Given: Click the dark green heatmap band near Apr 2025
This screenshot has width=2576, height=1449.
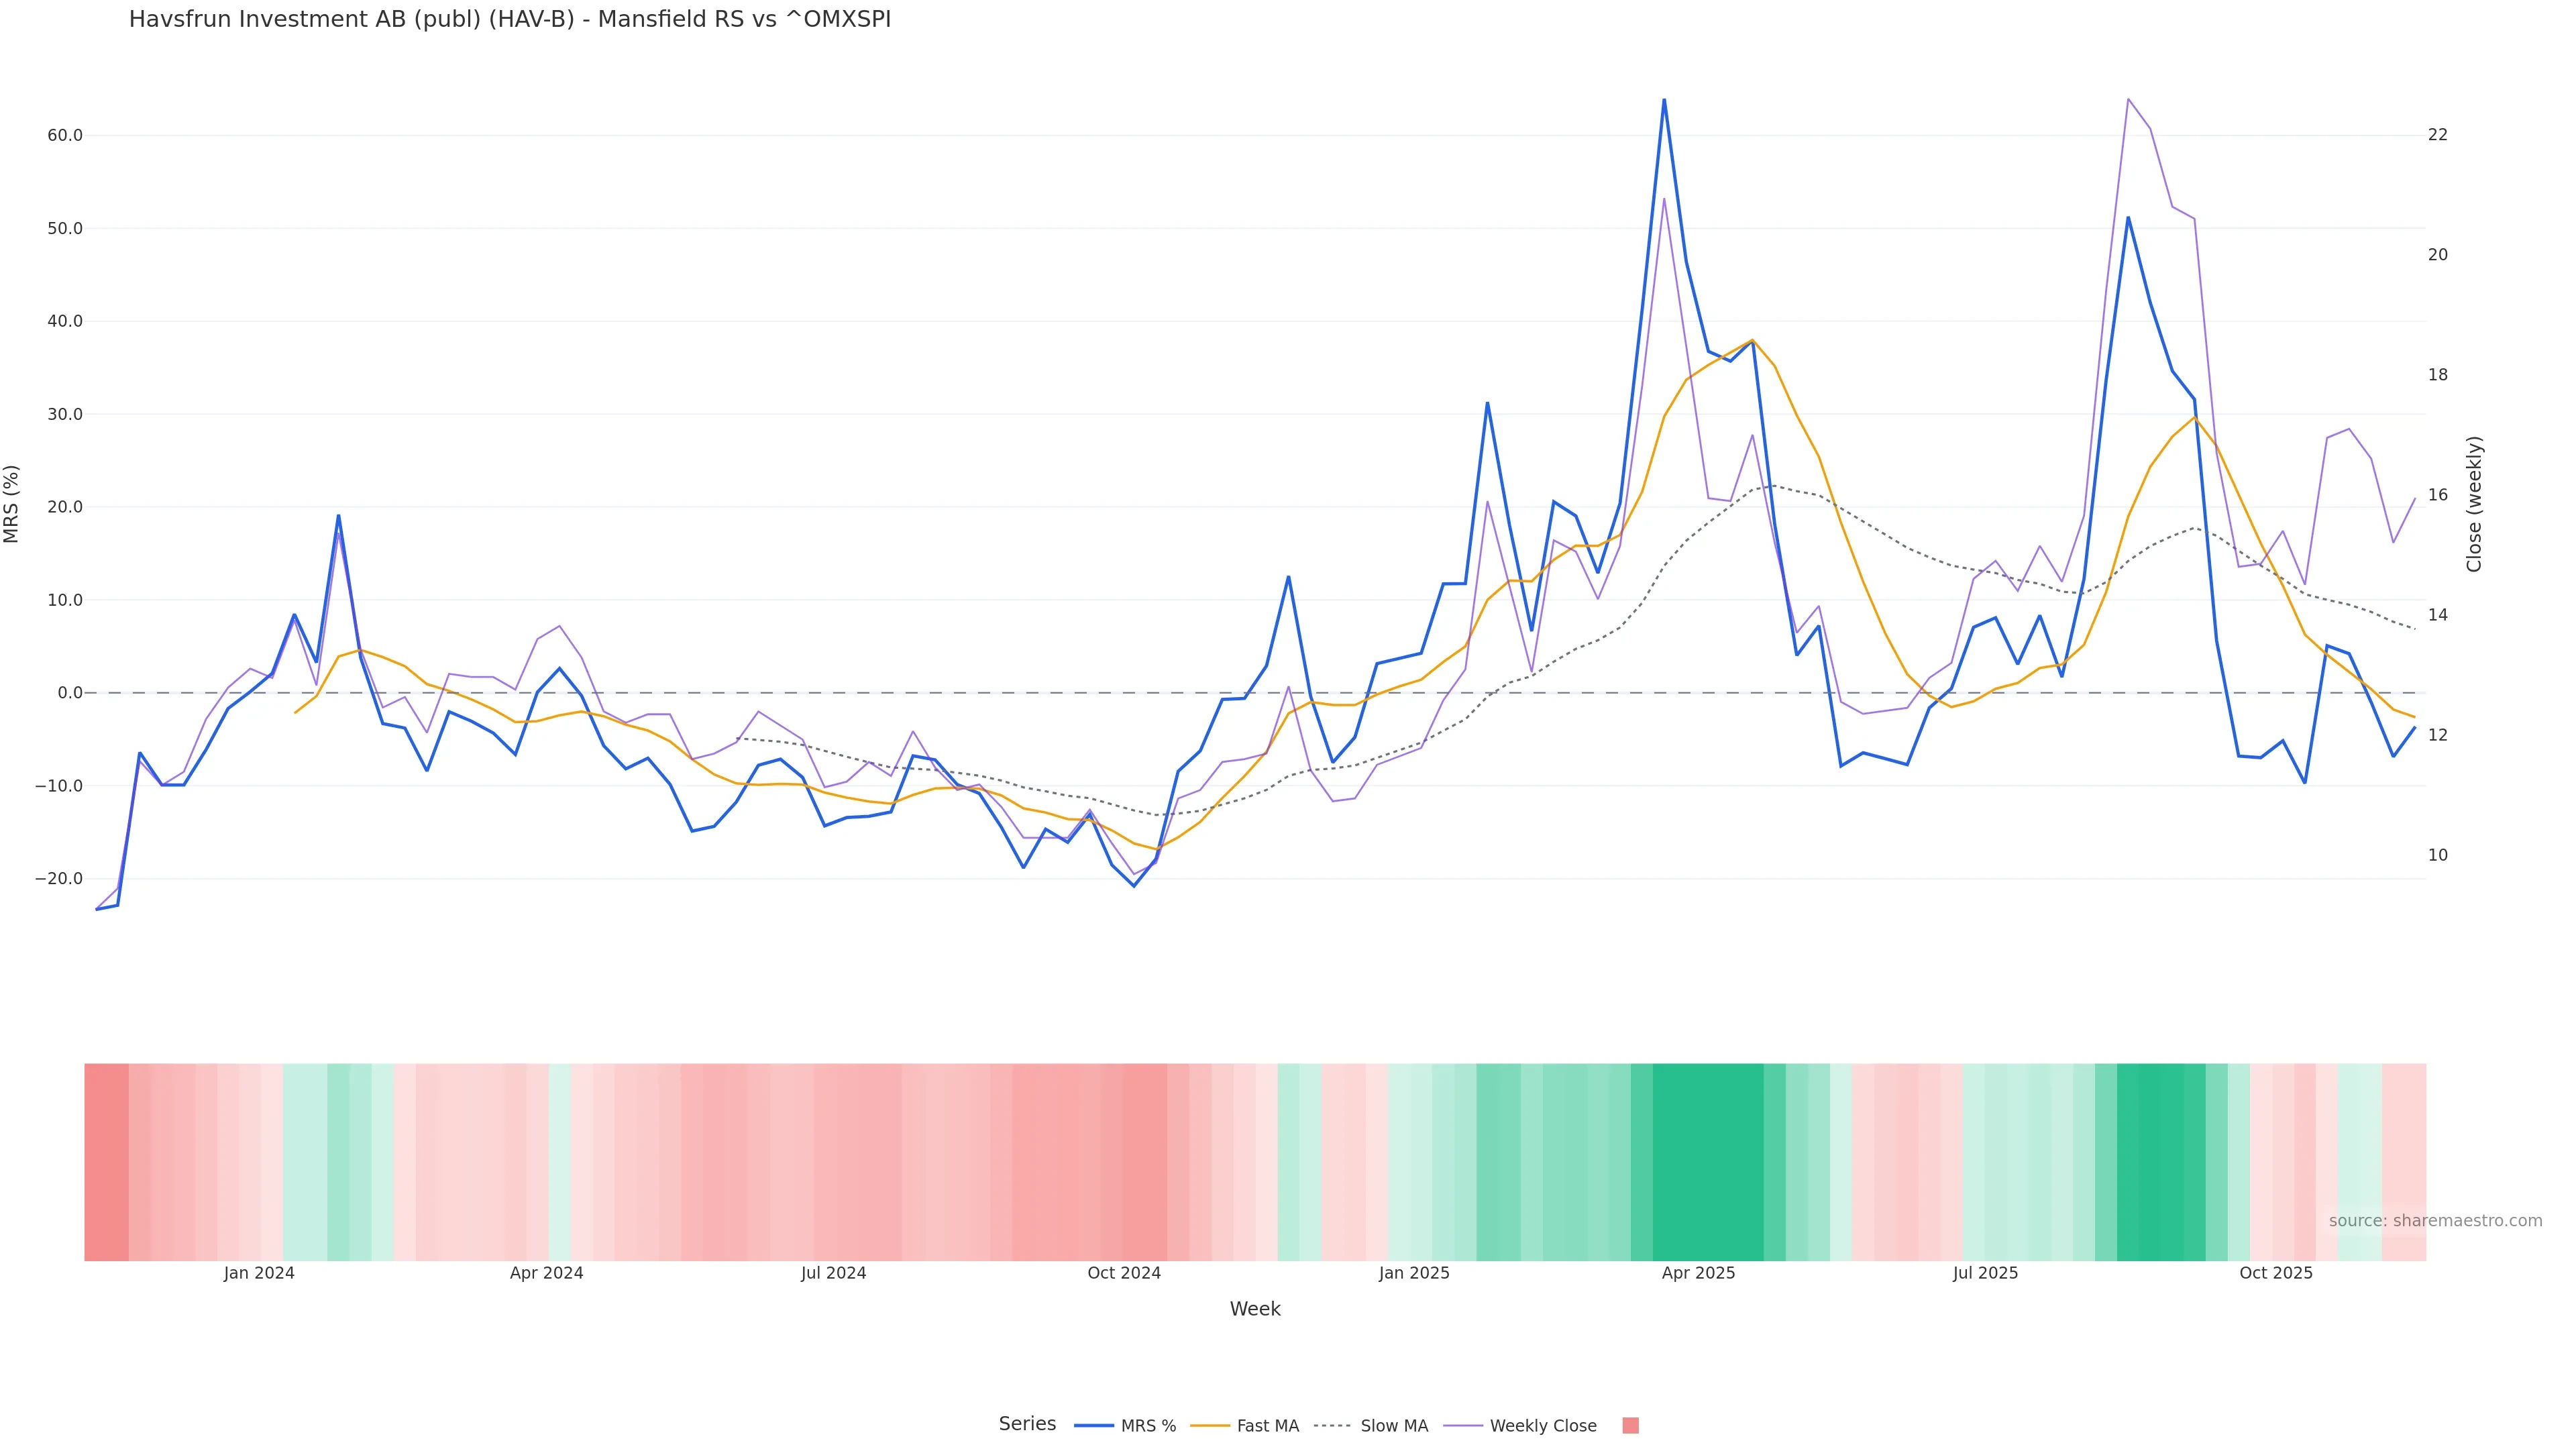Looking at the screenshot, I should (1707, 1161).
